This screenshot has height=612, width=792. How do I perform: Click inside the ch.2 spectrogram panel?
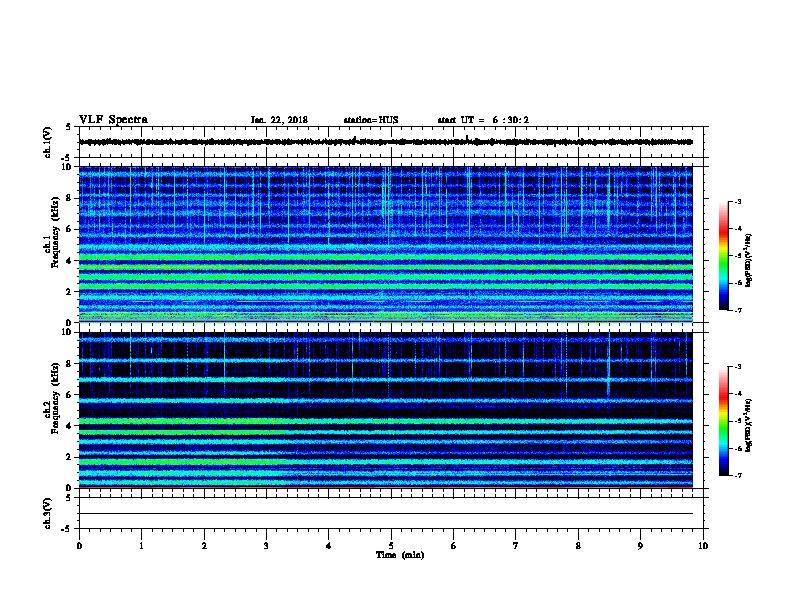tap(386, 410)
